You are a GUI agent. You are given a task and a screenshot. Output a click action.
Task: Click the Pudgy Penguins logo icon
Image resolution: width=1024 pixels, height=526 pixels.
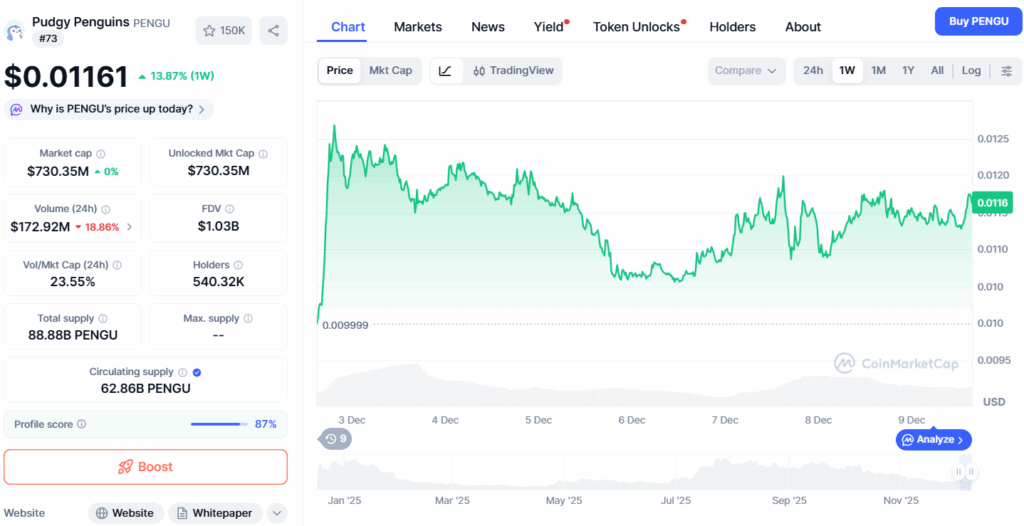(14, 31)
